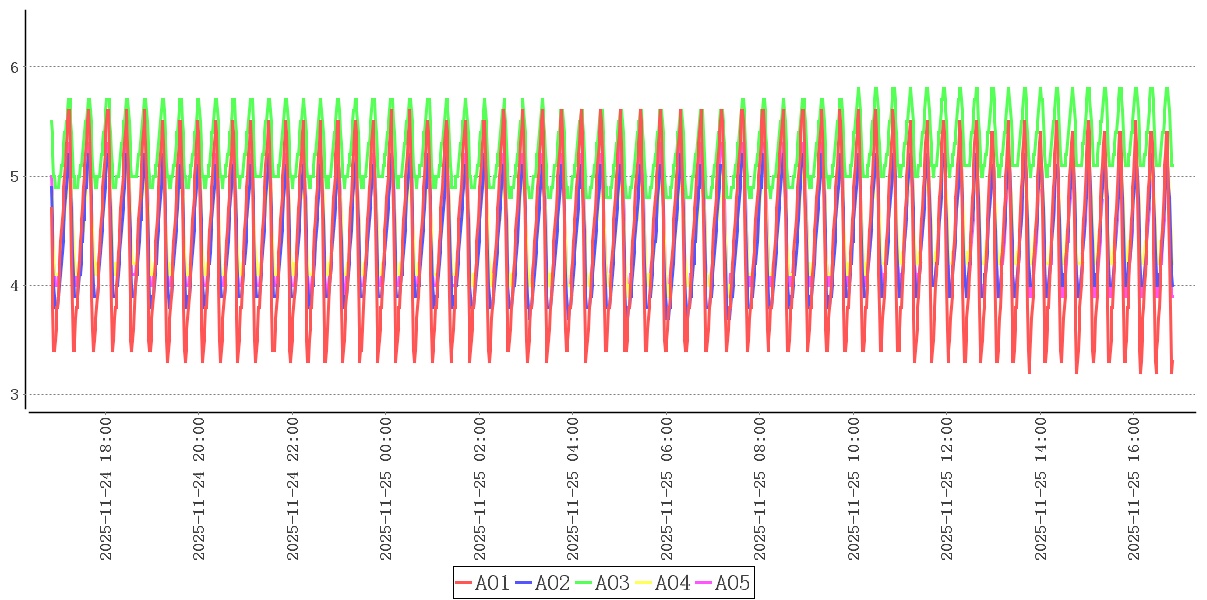Select the 2025-11-24 20:00 x-axis label
This screenshot has width=1207, height=600.
199,489
